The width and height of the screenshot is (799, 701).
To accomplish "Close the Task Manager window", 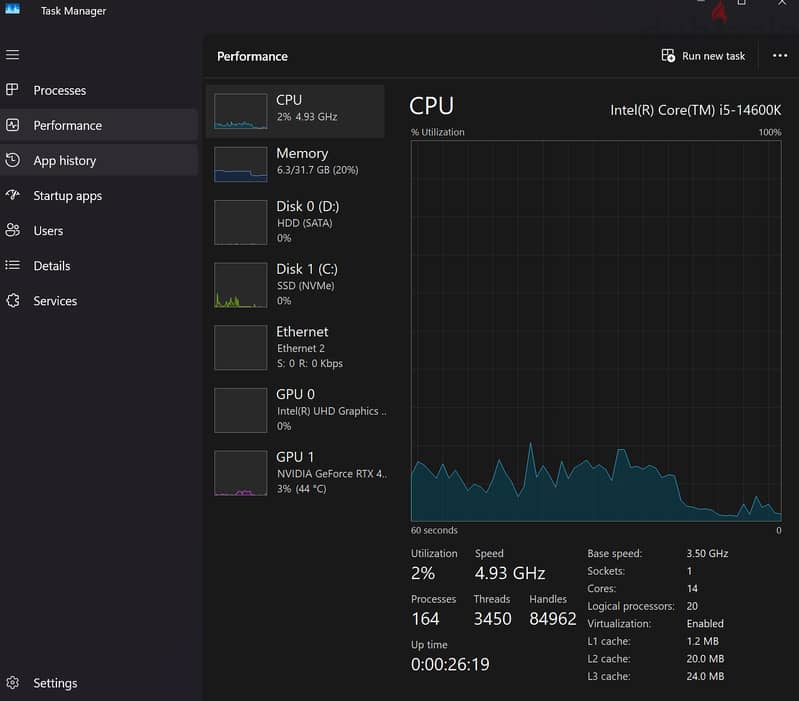I will click(x=782, y=3).
